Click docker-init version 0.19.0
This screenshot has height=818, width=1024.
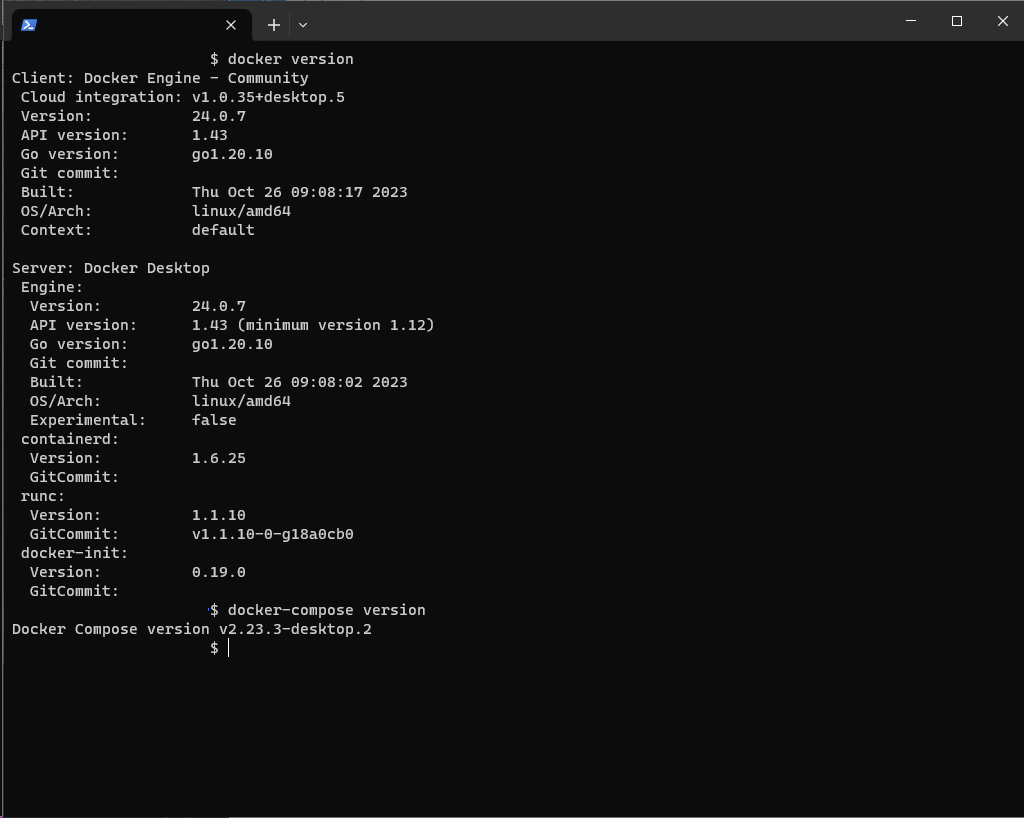click(x=219, y=572)
